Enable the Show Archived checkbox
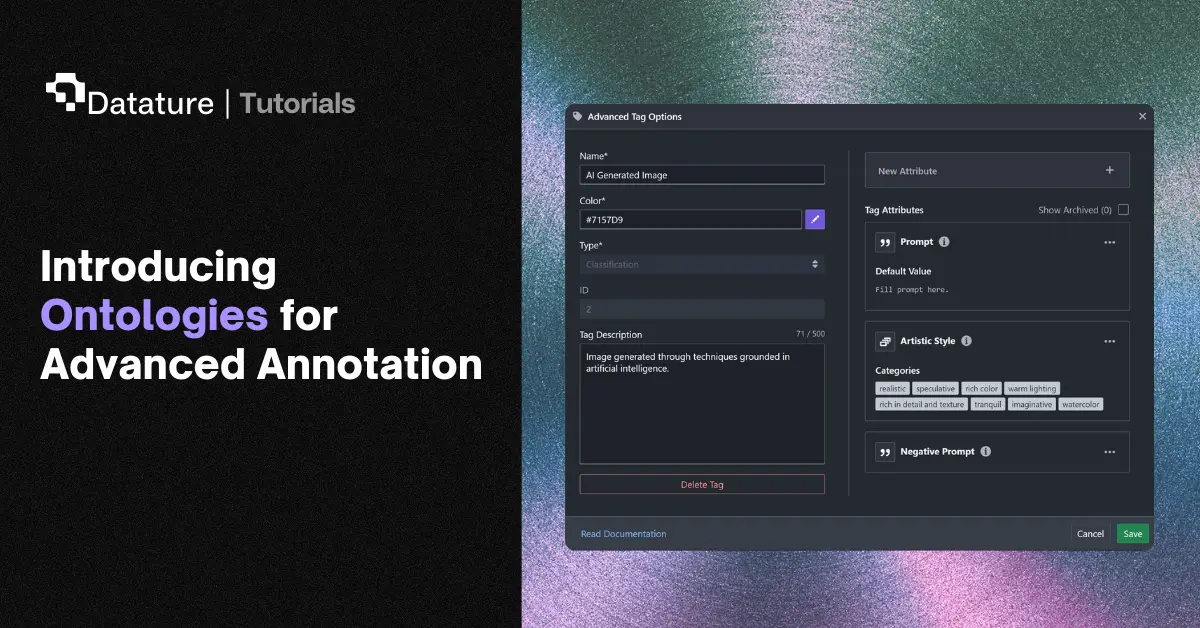Screen dimensions: 1200x628 (1123, 209)
